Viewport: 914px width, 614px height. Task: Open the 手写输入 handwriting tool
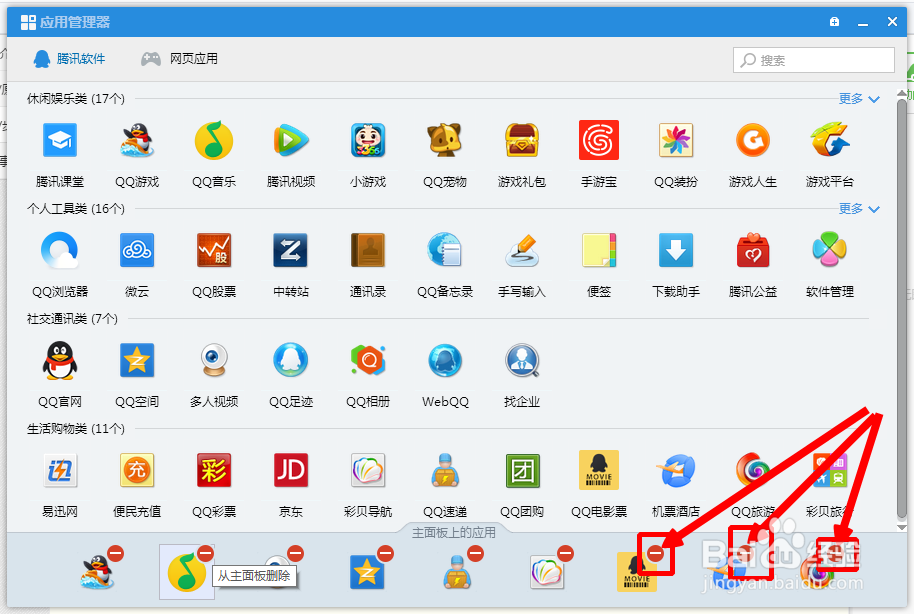[x=522, y=250]
